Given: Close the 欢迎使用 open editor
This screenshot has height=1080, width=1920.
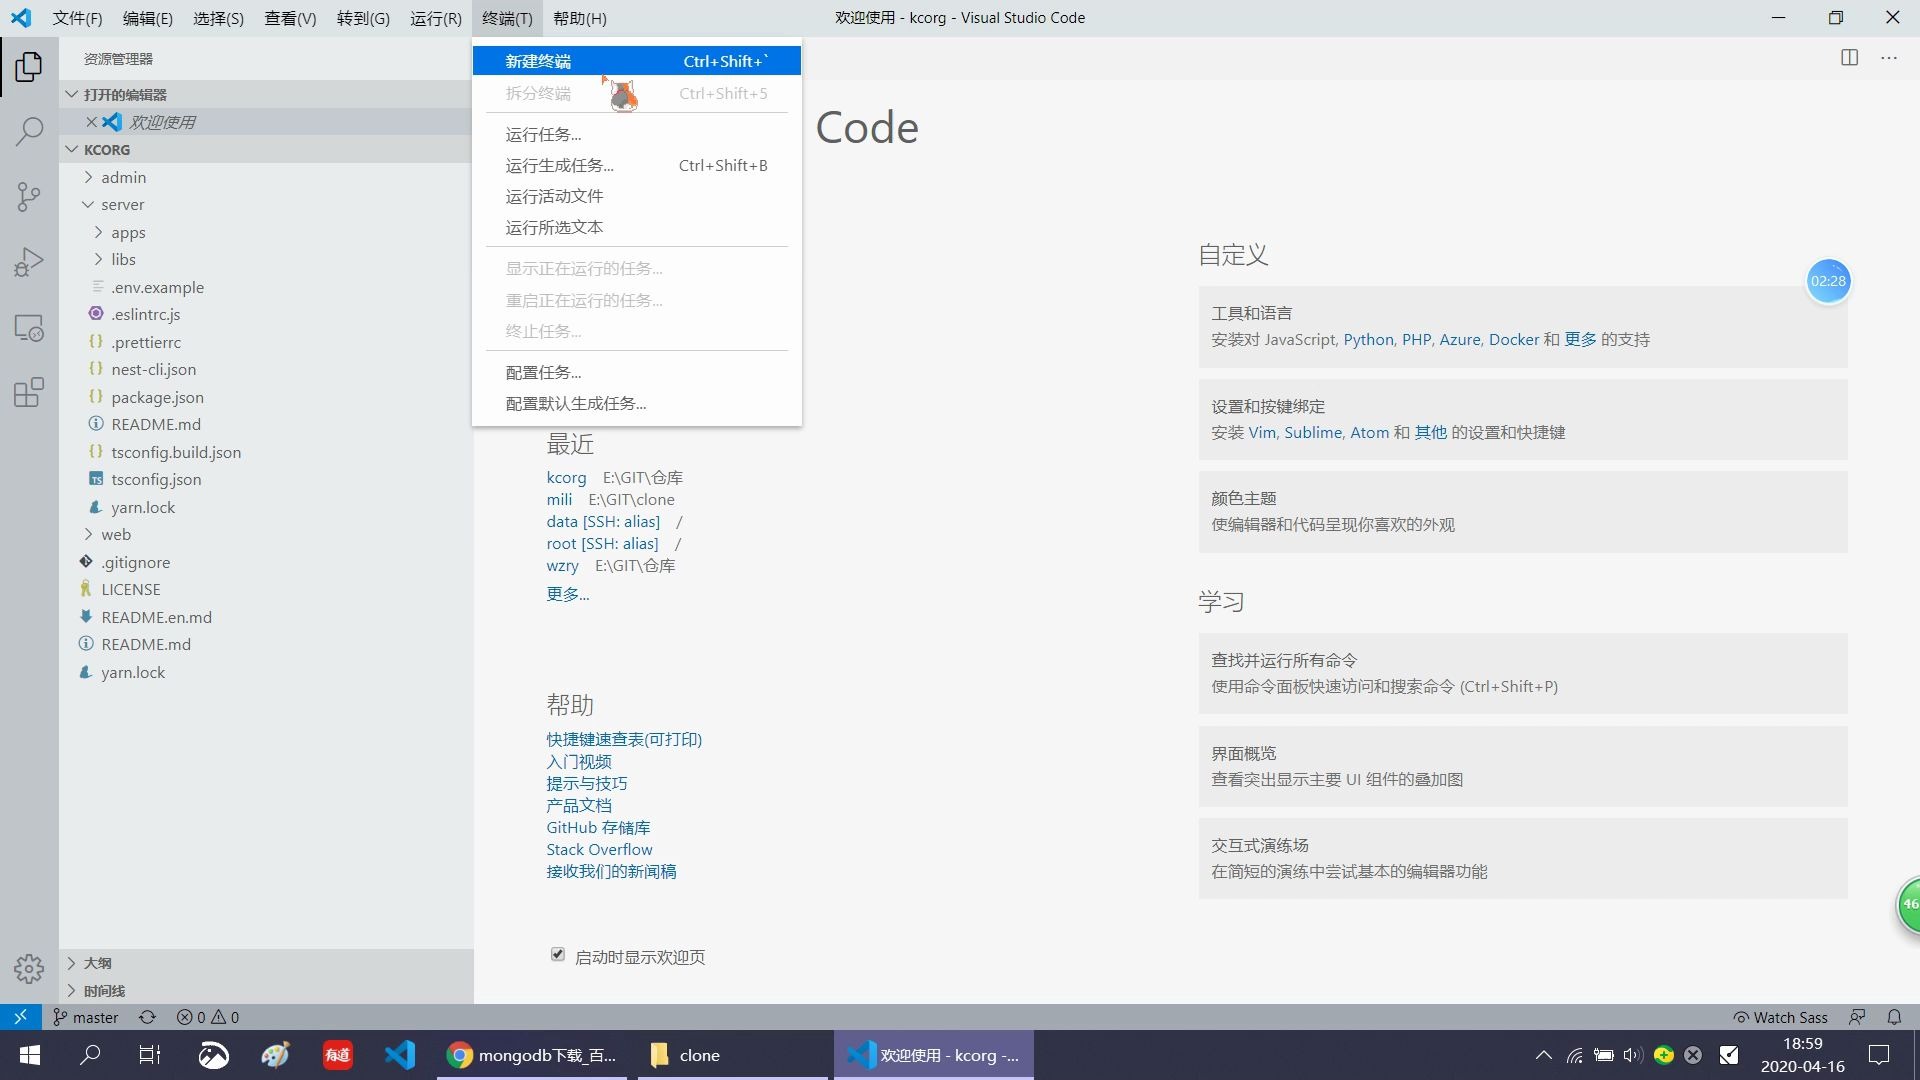Looking at the screenshot, I should [x=91, y=122].
